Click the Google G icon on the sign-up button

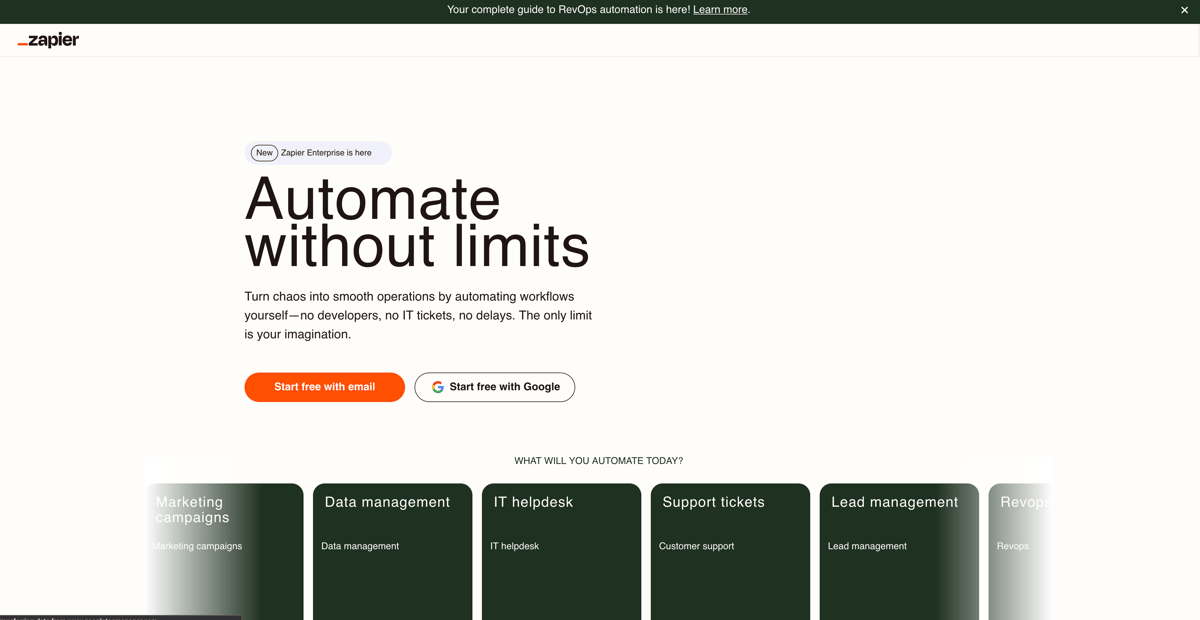coord(437,387)
